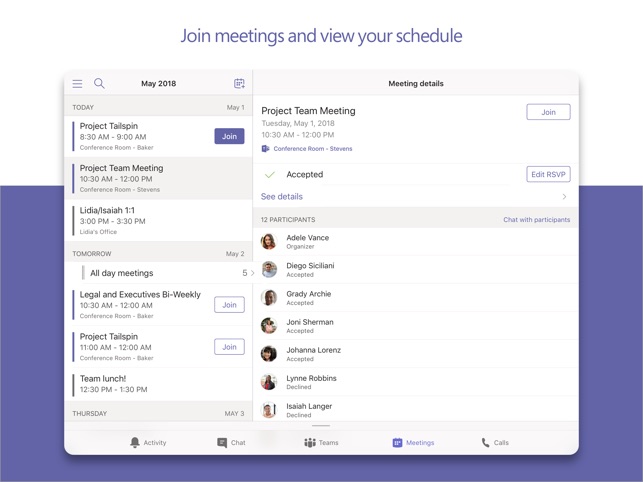This screenshot has width=643, height=482.
Task: Click the Calls phone icon
Action: [486, 443]
